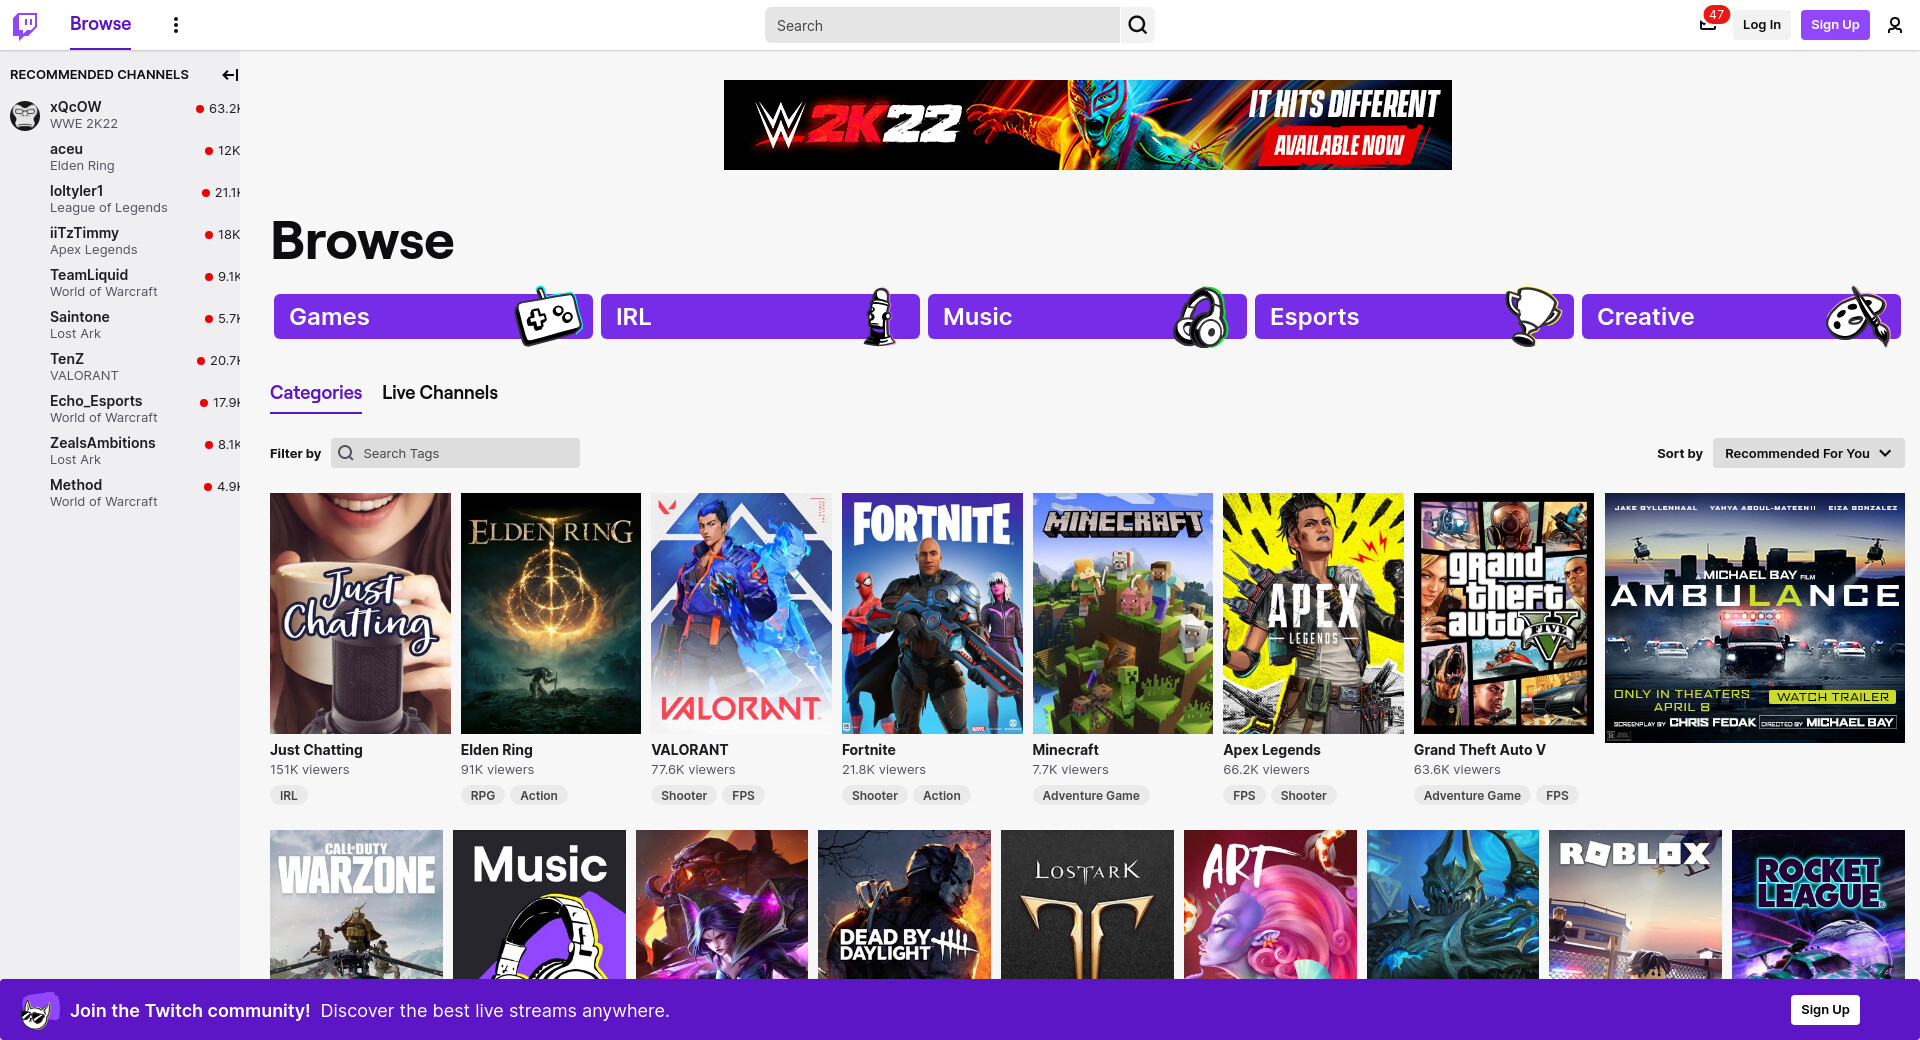This screenshot has height=1040, width=1920.
Task: Open the Creative category button
Action: [1741, 317]
